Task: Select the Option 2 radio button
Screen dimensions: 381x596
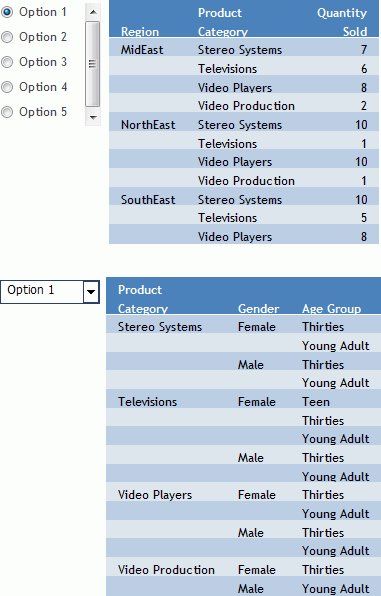Action: (7, 37)
